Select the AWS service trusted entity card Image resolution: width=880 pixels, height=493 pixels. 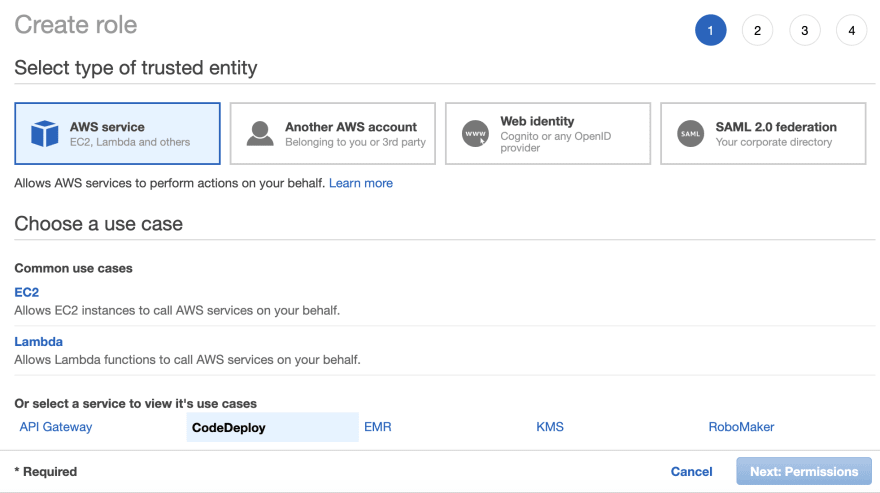coord(117,134)
